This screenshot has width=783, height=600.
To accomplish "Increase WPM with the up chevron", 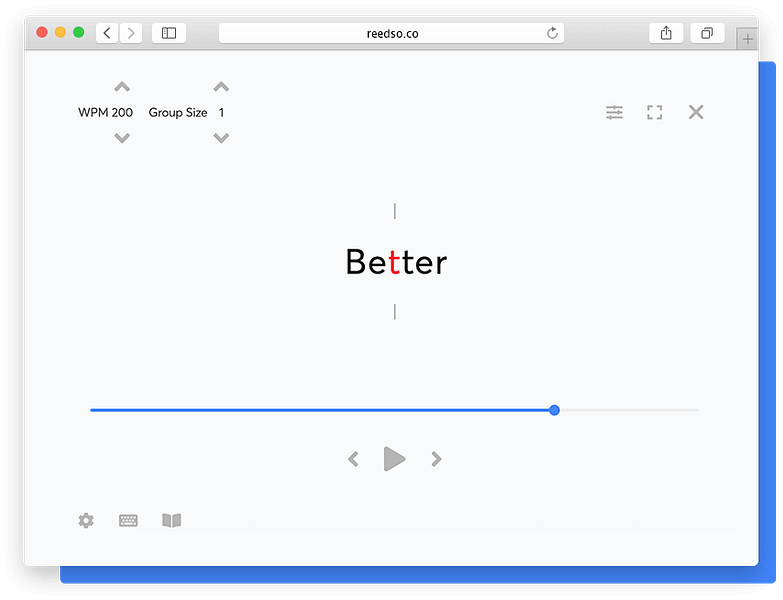I will click(122, 87).
